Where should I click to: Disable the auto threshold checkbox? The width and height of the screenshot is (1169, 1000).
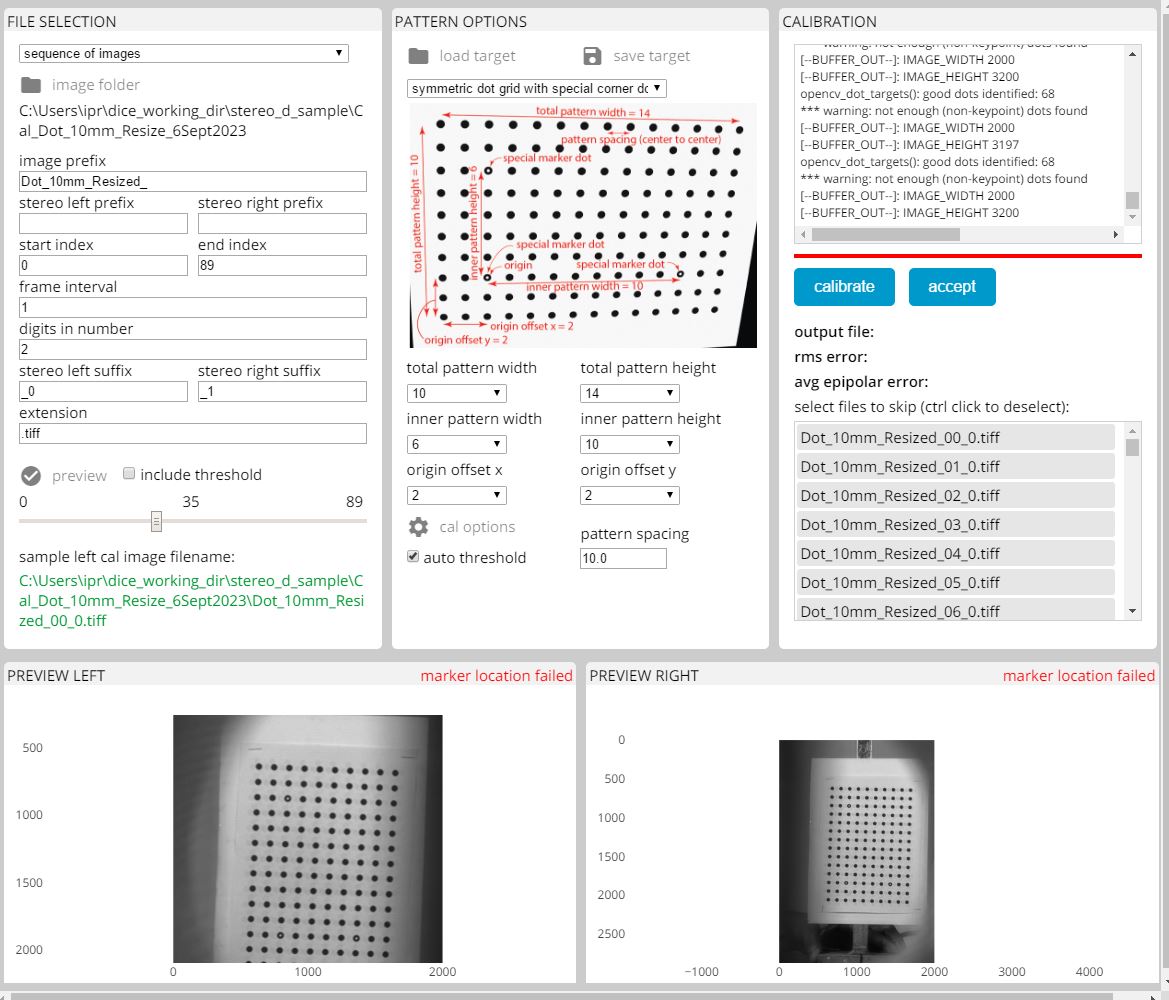click(x=412, y=557)
